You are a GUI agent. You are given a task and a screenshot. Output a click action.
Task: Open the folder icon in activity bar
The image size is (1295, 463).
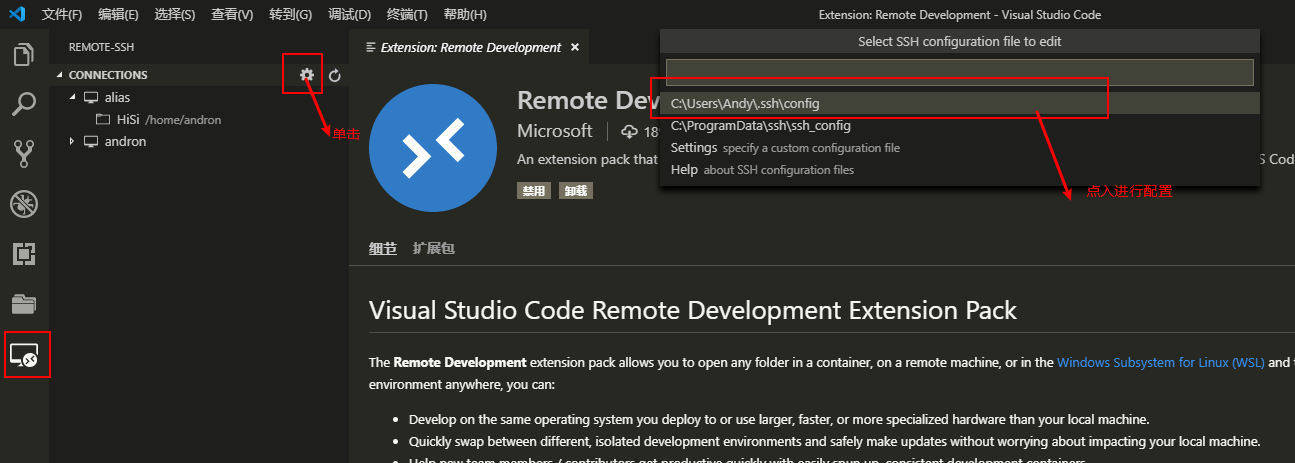[24, 304]
